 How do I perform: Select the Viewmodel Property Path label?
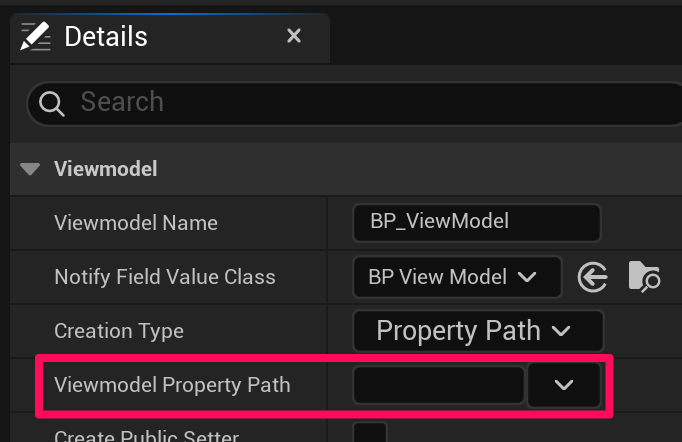(x=172, y=384)
